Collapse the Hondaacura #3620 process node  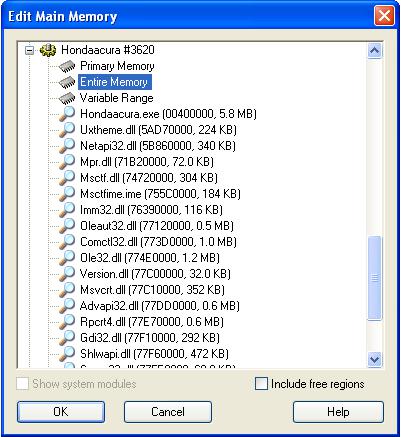pyautogui.click(x=30, y=50)
